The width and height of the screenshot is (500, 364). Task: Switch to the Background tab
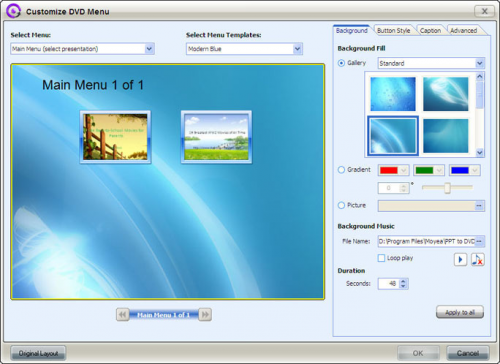[x=352, y=30]
